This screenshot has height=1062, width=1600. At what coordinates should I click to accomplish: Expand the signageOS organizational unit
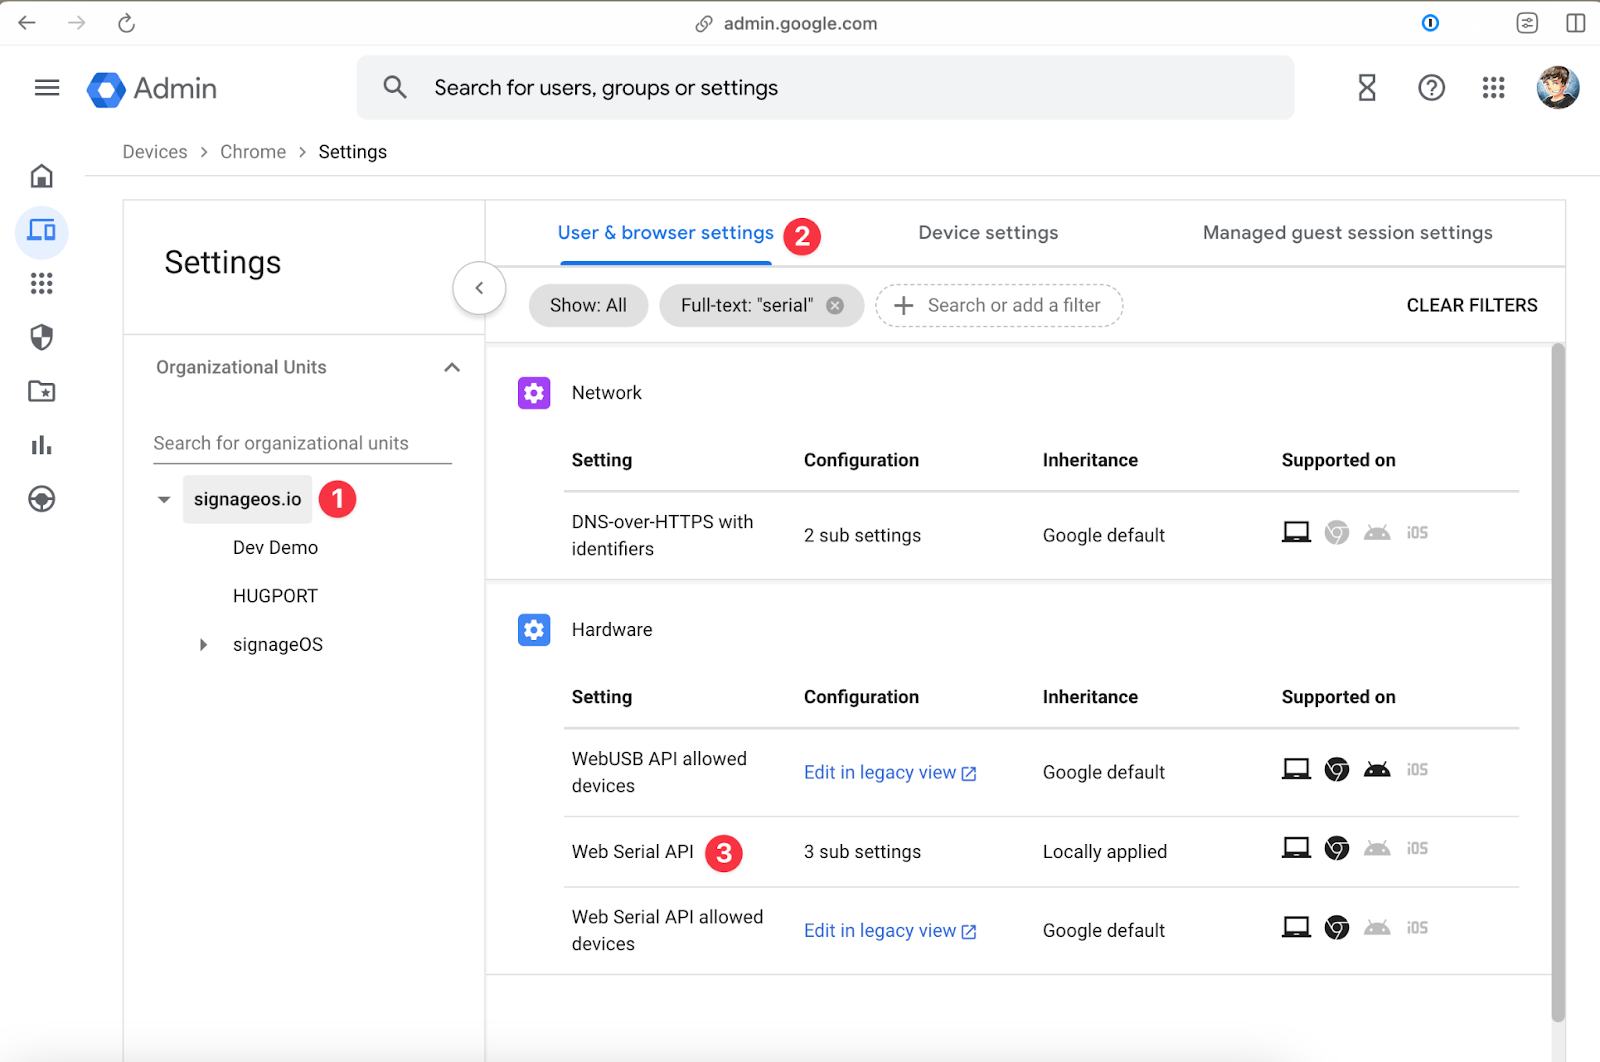(x=203, y=645)
